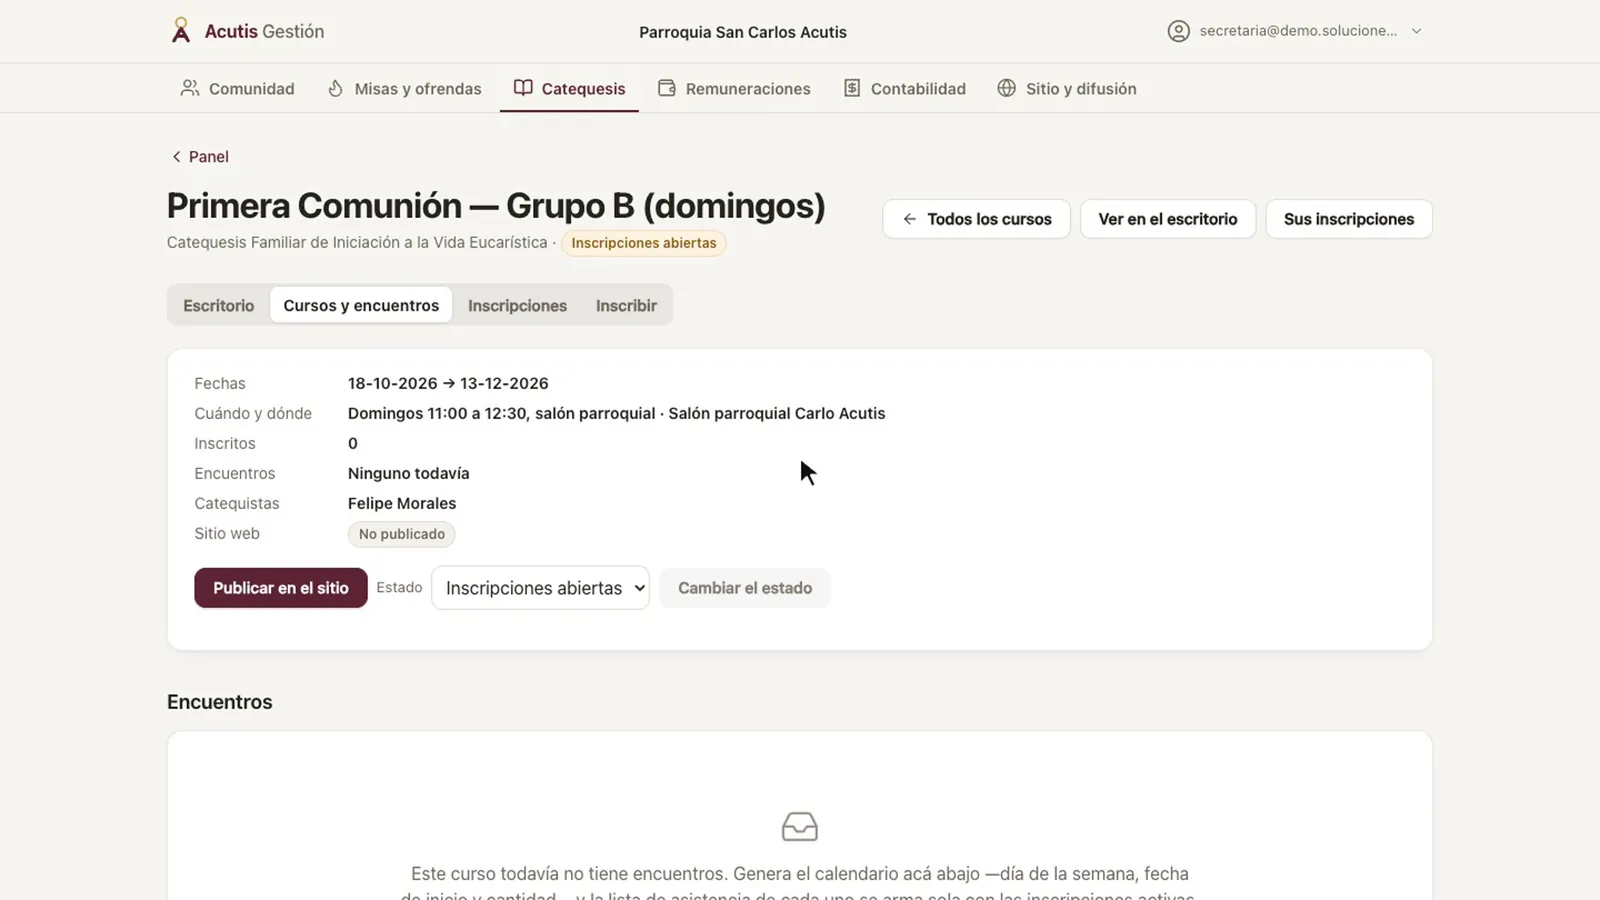The image size is (1600, 900).
Task: Click the back chevron beside Panel
Action: pyautogui.click(x=176, y=157)
